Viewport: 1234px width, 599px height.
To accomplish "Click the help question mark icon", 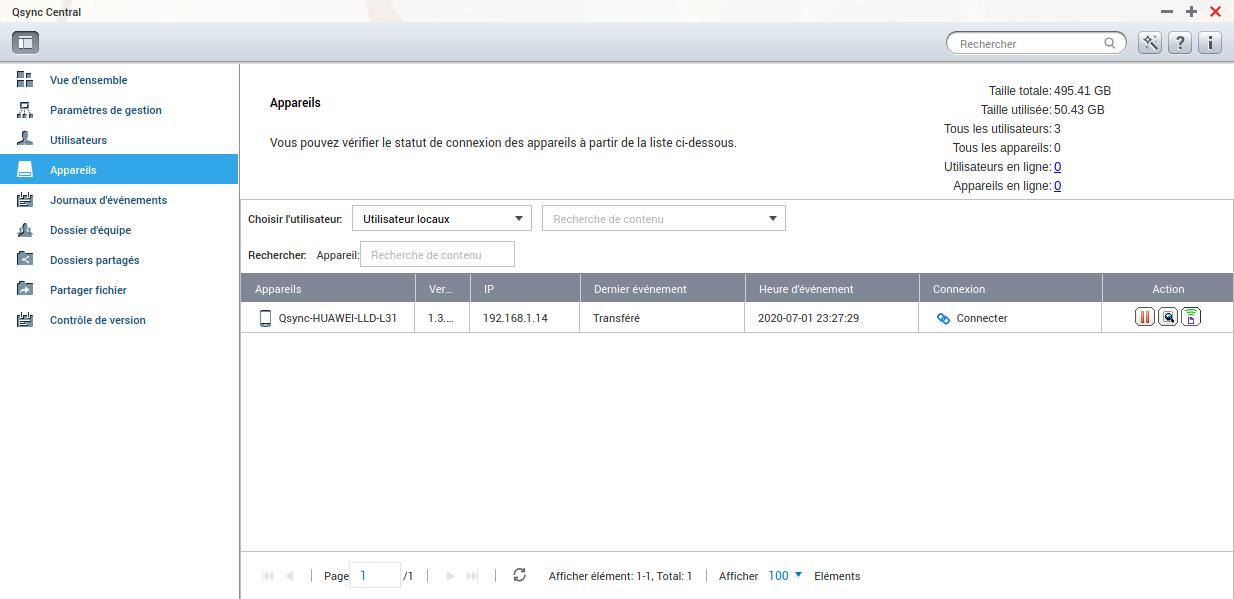I will pyautogui.click(x=1180, y=43).
